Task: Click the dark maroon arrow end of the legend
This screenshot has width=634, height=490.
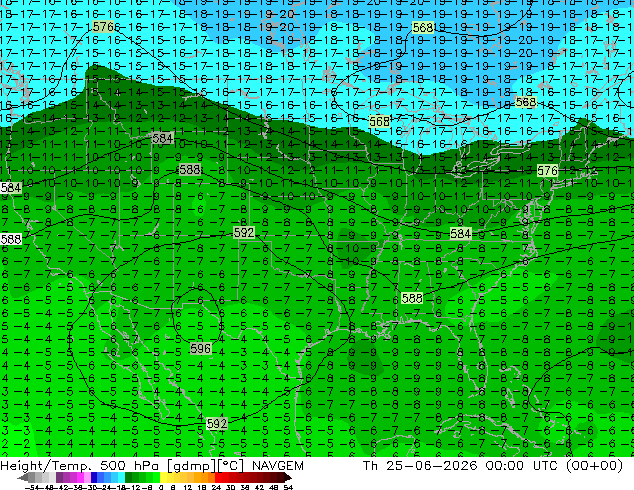Action: click(287, 477)
